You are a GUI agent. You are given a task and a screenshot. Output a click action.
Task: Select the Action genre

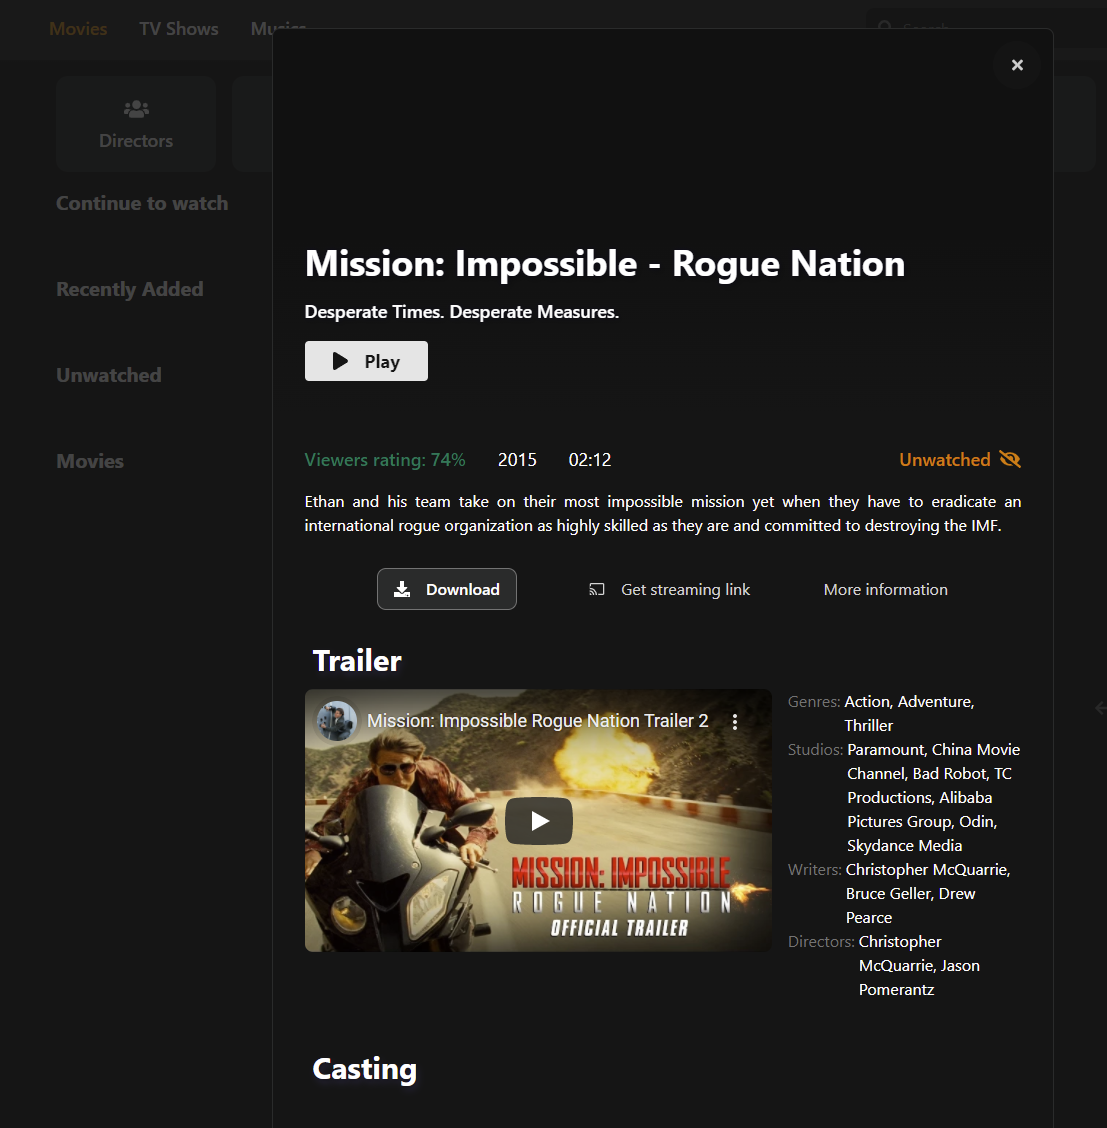click(867, 701)
